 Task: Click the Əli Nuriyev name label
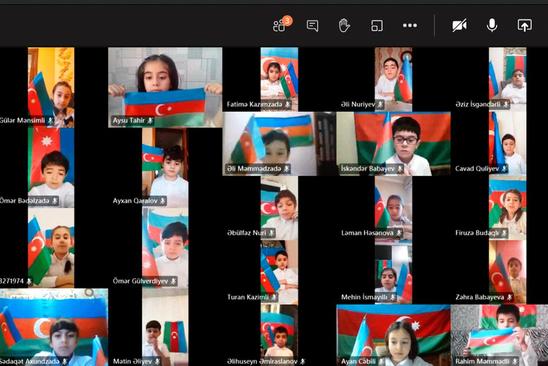[358, 104]
